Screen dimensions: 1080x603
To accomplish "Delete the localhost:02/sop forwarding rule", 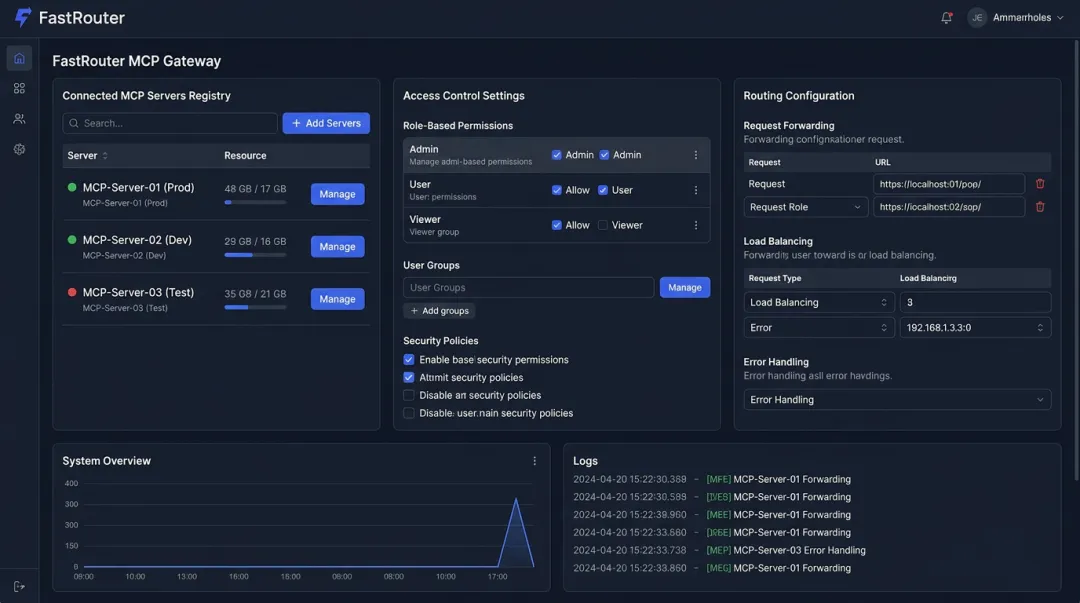I will click(1040, 207).
